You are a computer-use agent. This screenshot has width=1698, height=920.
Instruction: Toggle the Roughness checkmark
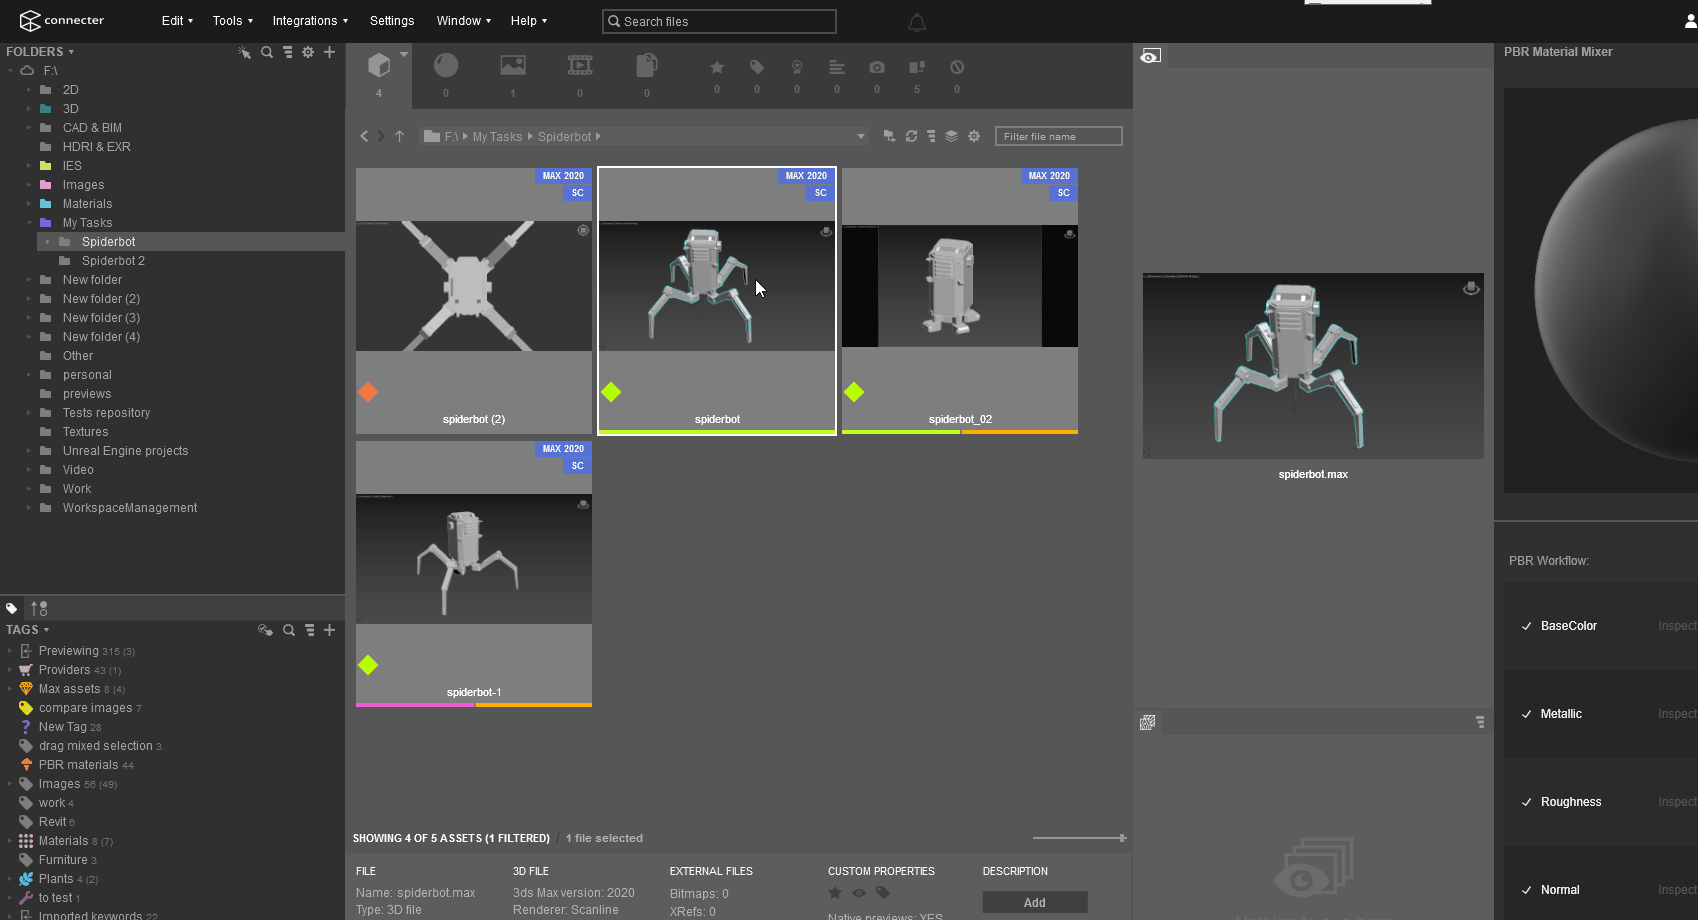pos(1526,802)
